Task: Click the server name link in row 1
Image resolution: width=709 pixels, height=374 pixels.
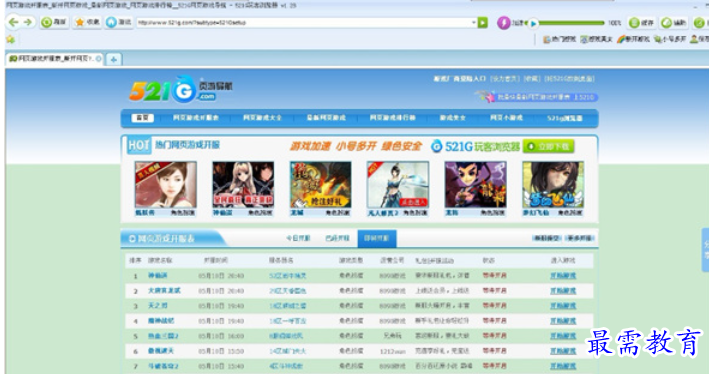Action: pos(288,275)
